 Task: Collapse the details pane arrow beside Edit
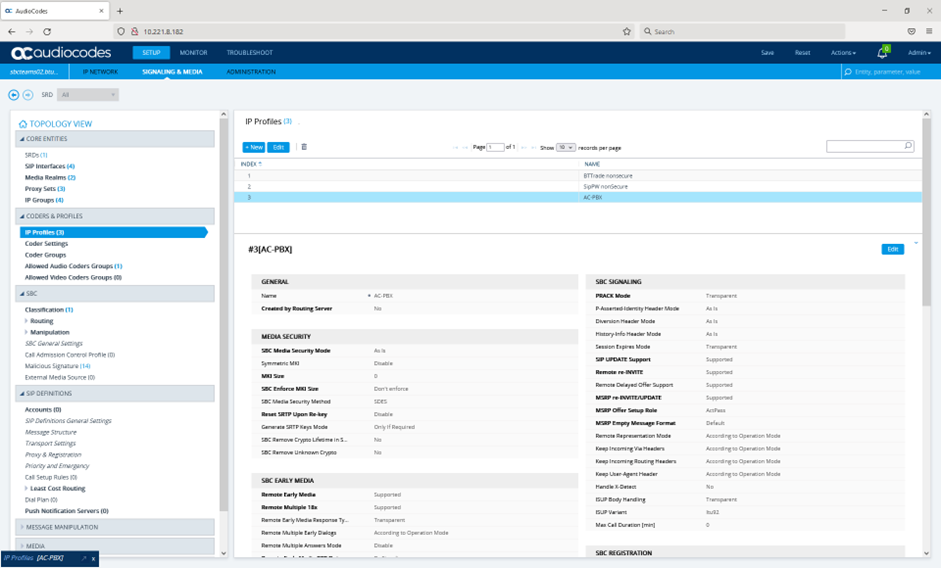coord(916,243)
